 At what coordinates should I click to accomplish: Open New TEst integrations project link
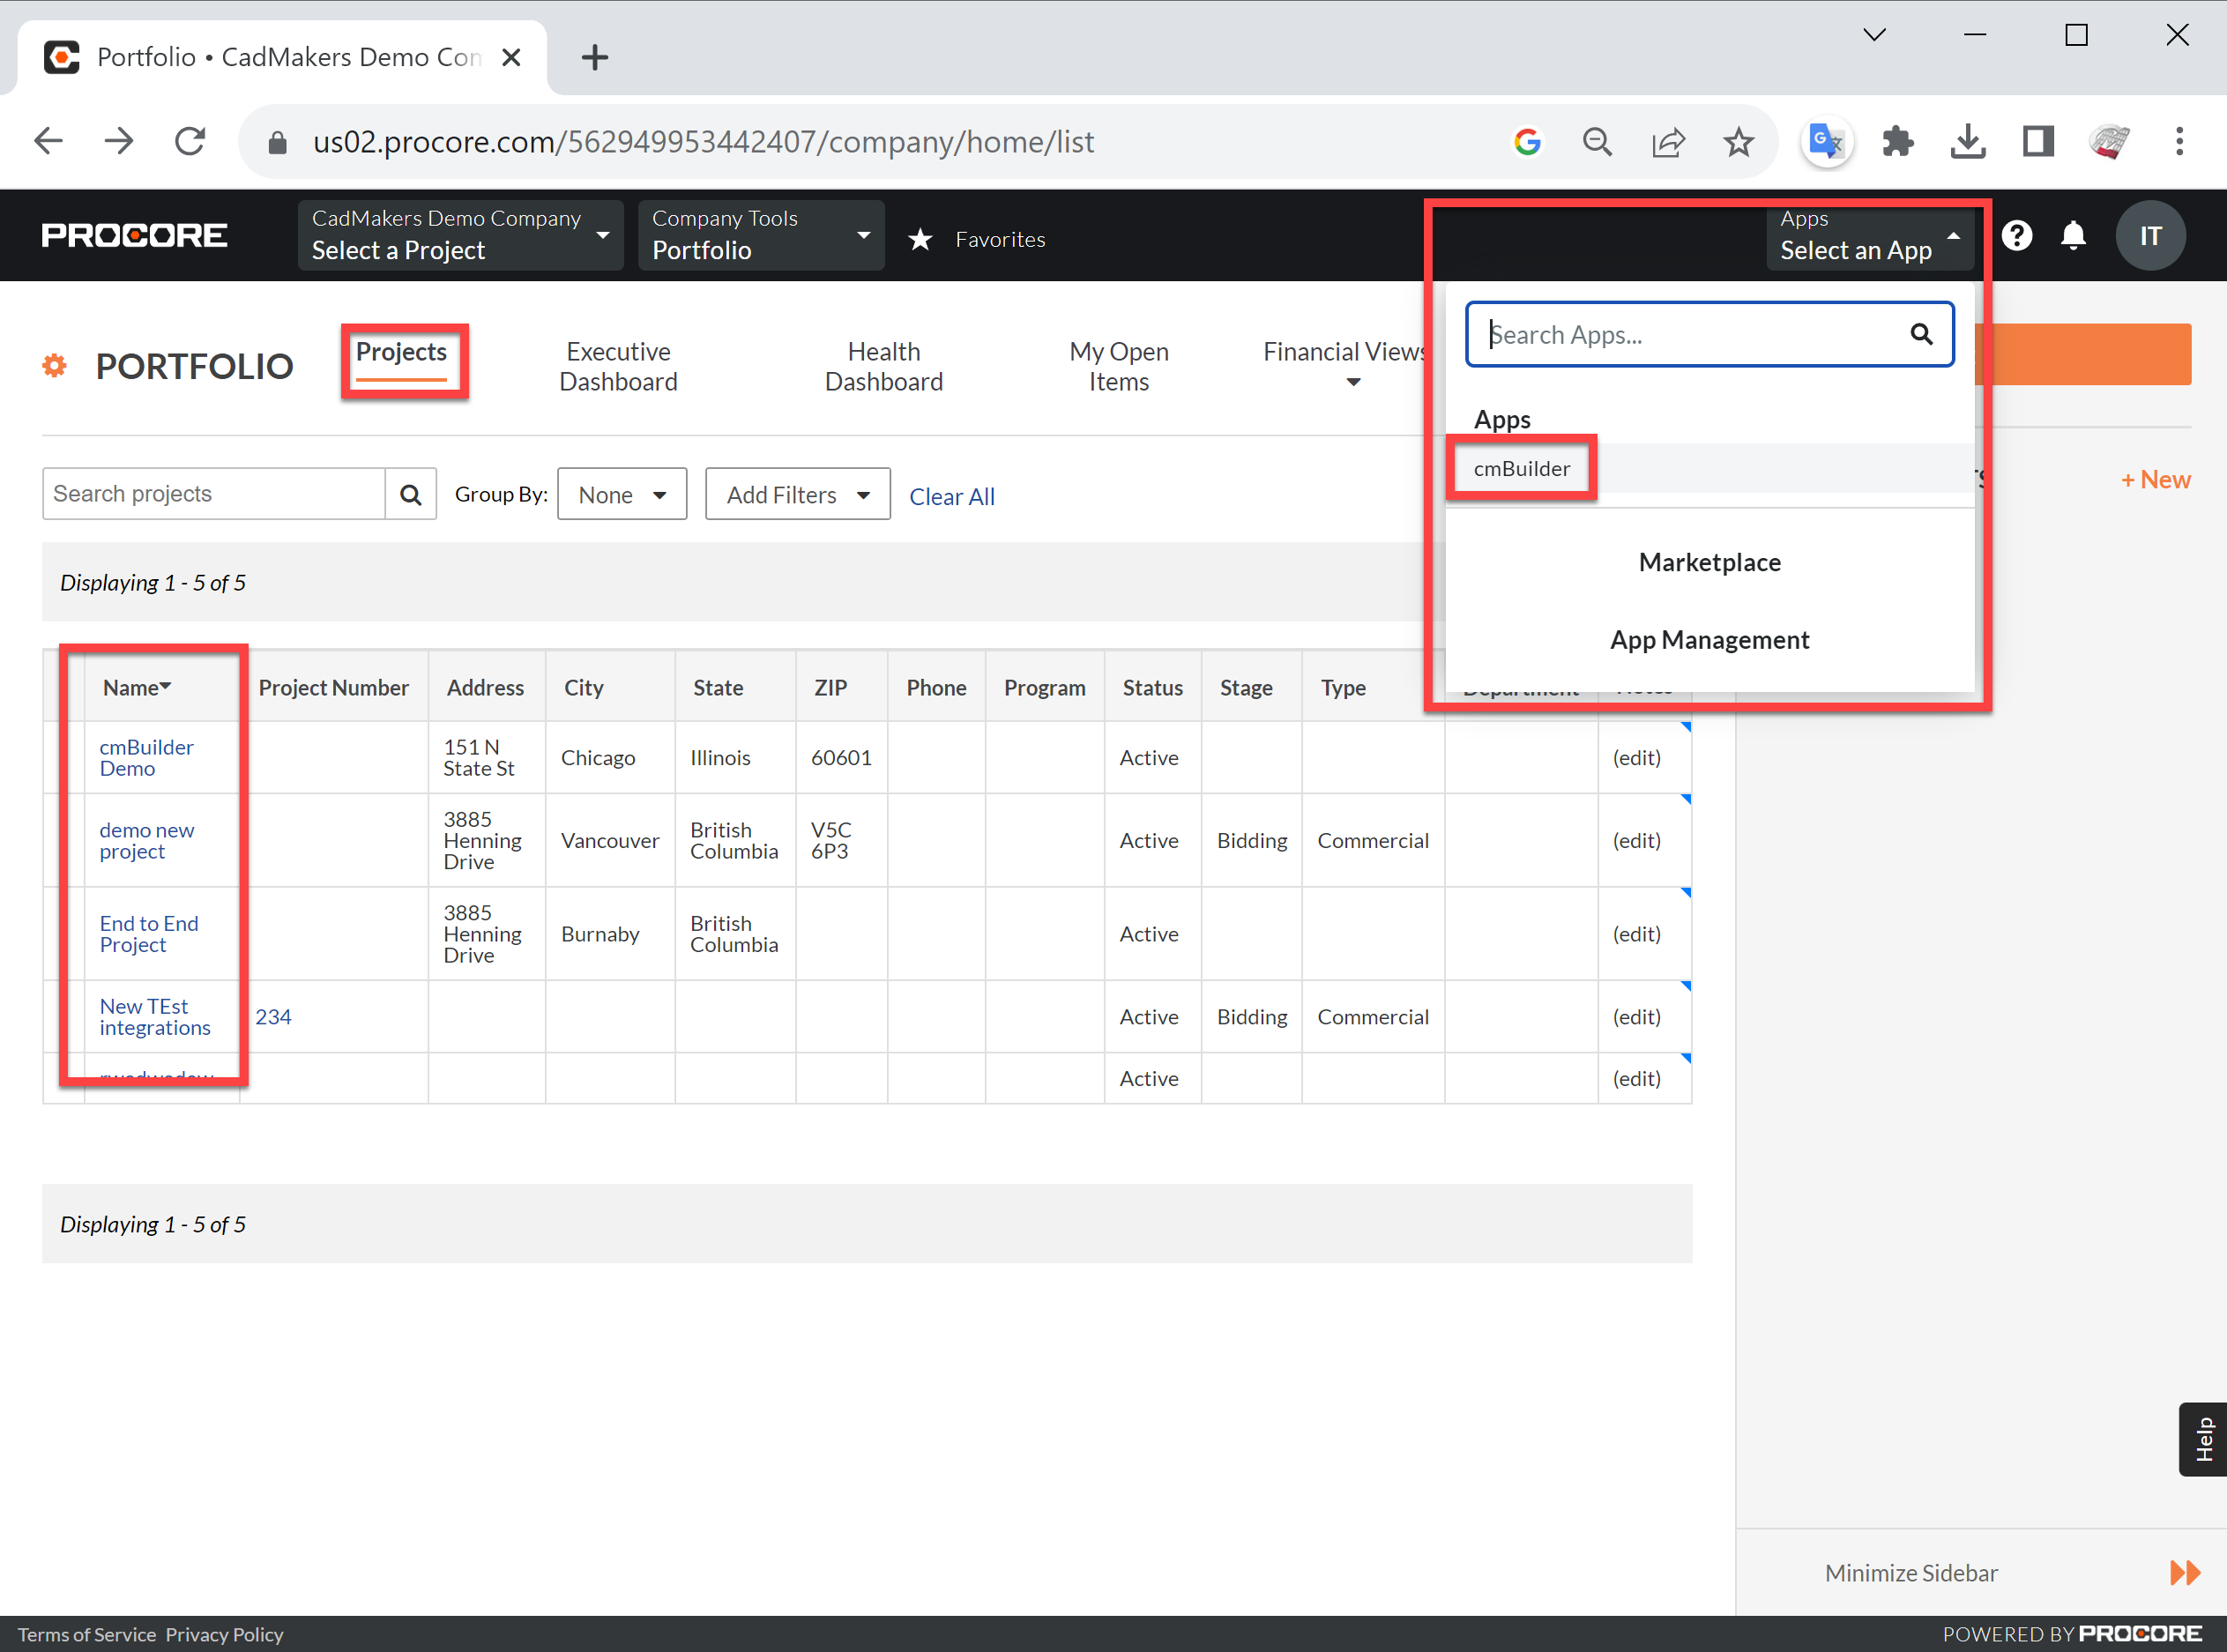pyautogui.click(x=154, y=1017)
